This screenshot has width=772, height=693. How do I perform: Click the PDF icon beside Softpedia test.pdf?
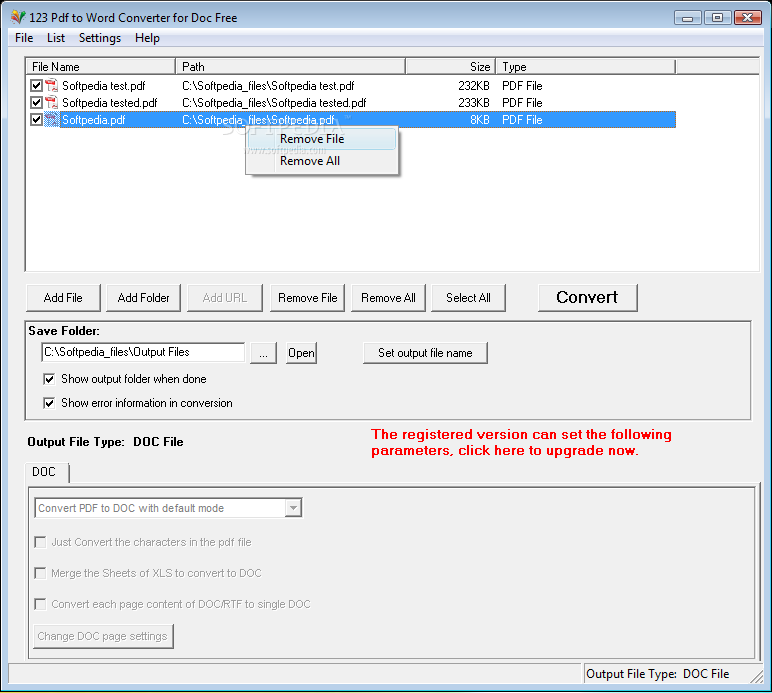(51, 86)
